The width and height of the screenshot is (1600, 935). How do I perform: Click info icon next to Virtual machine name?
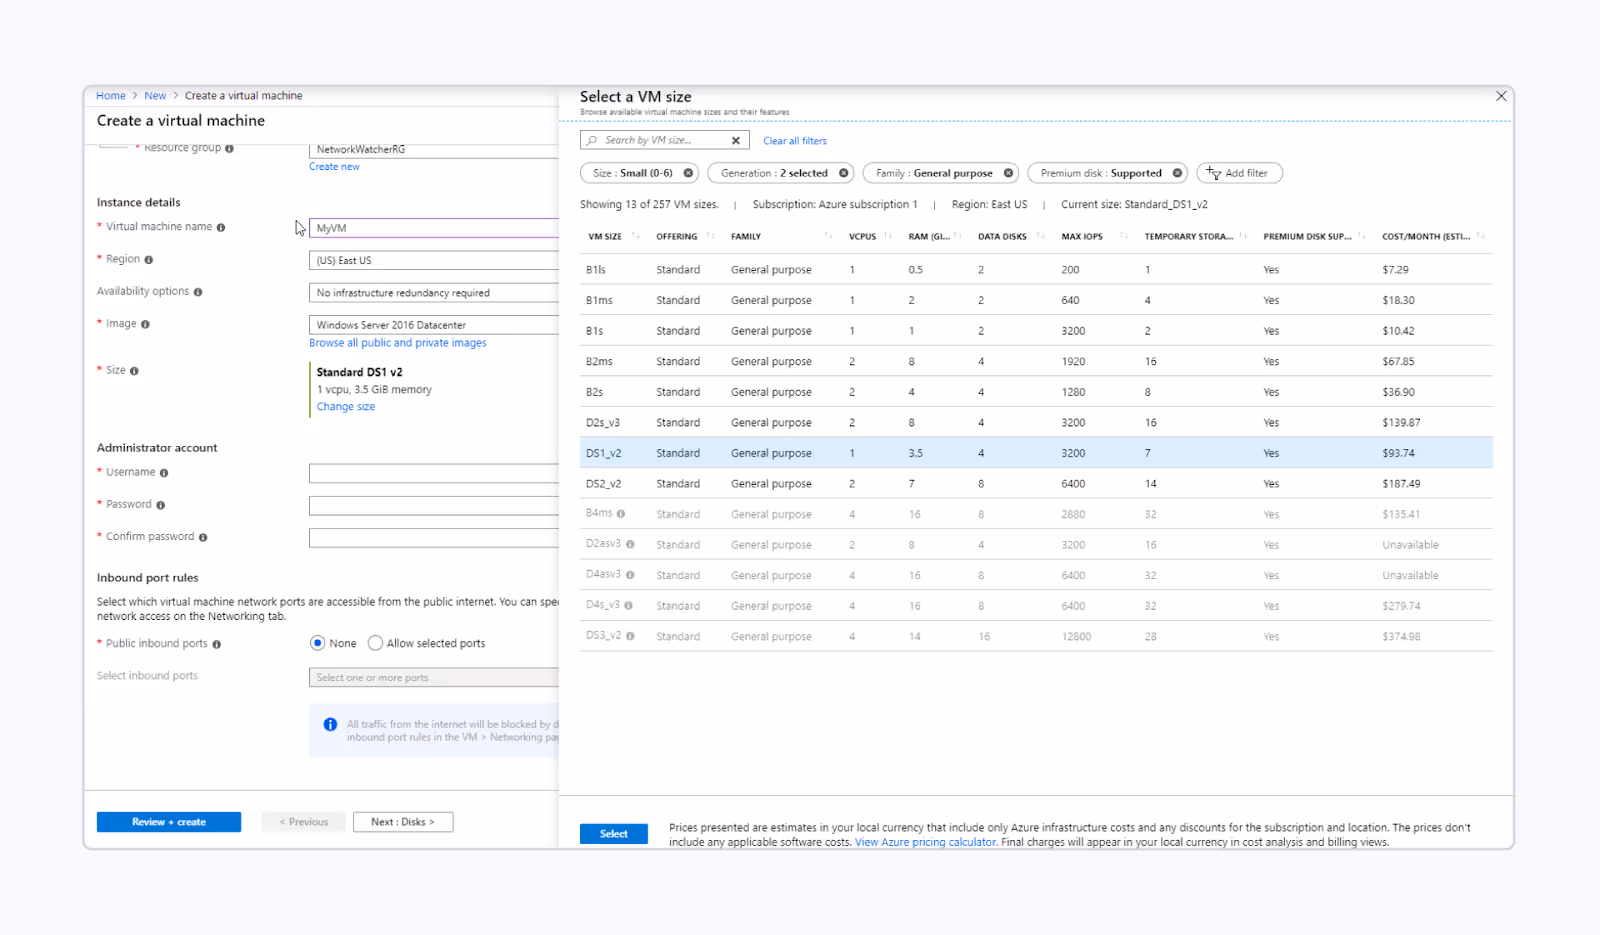point(221,228)
